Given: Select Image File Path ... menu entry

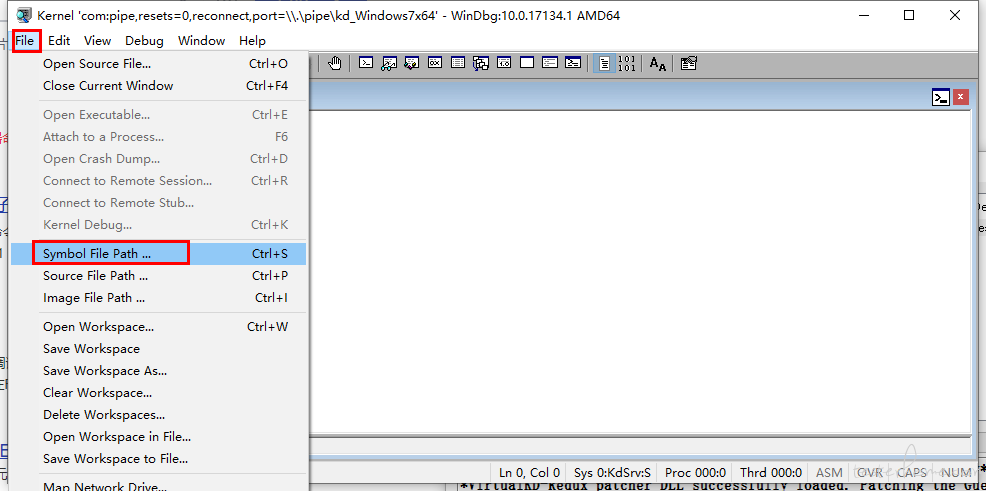Looking at the screenshot, I should (x=158, y=297).
